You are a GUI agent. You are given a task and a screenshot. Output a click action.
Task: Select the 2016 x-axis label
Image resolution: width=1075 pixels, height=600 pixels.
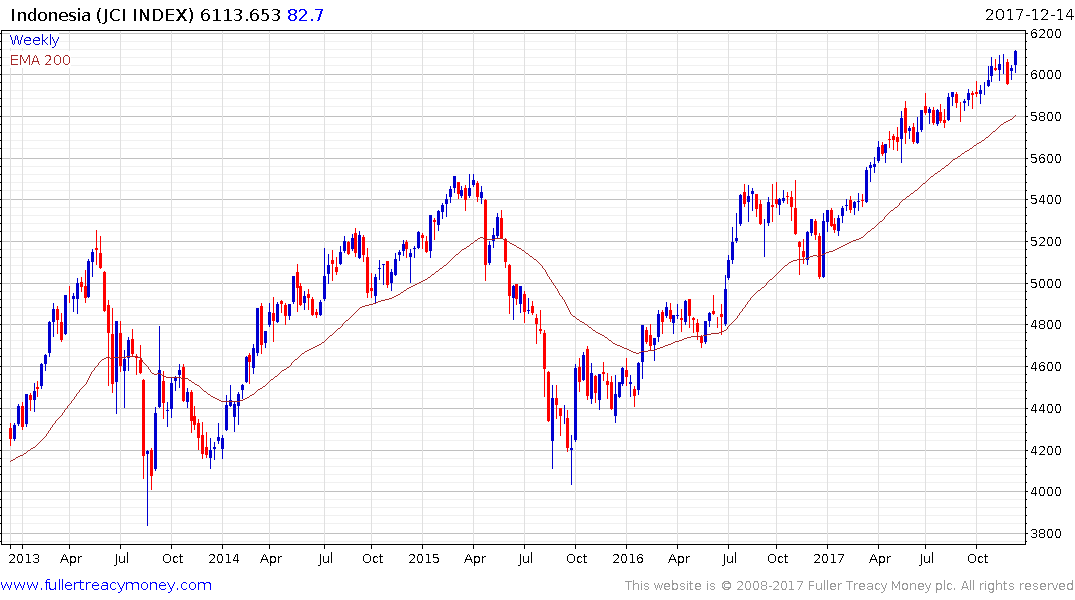pyautogui.click(x=628, y=558)
